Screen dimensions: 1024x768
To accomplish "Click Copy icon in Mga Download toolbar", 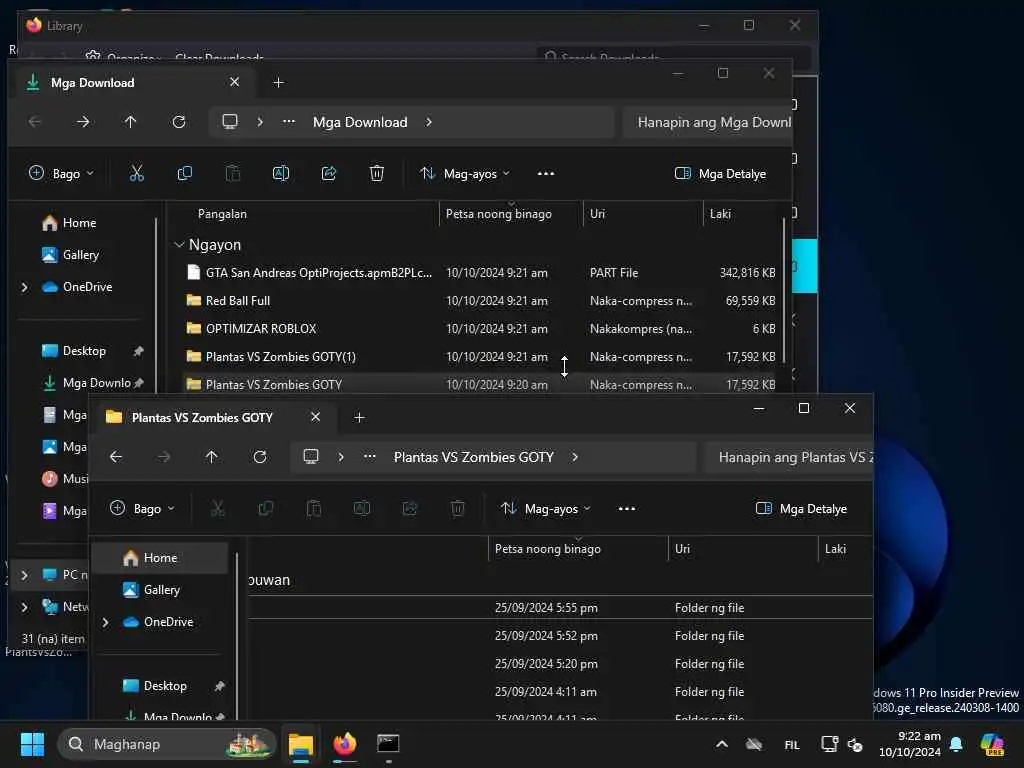I will [185, 173].
